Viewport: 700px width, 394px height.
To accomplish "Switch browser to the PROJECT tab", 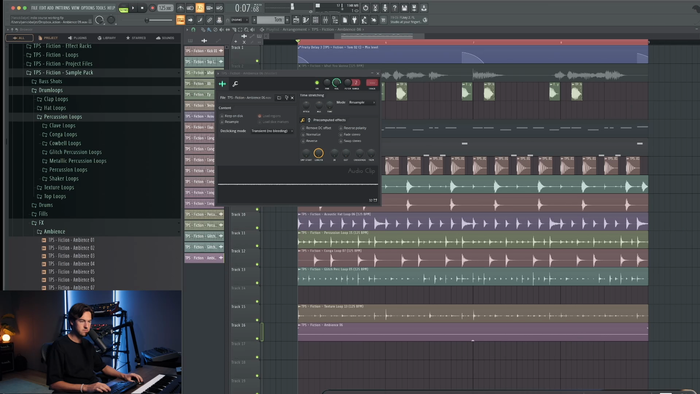I will (48, 38).
